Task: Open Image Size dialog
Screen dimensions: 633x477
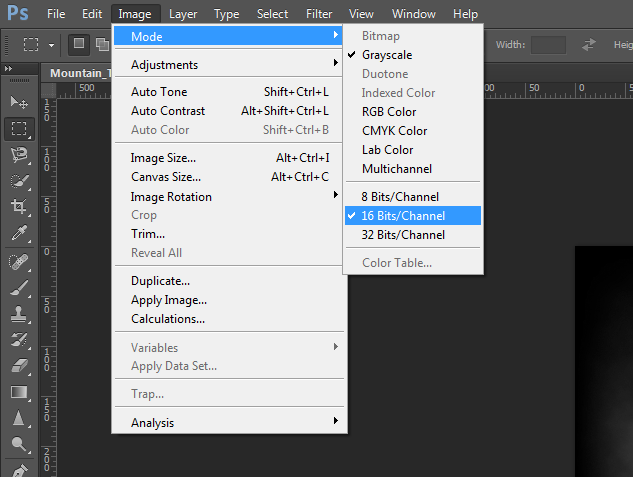Action: [x=228, y=158]
